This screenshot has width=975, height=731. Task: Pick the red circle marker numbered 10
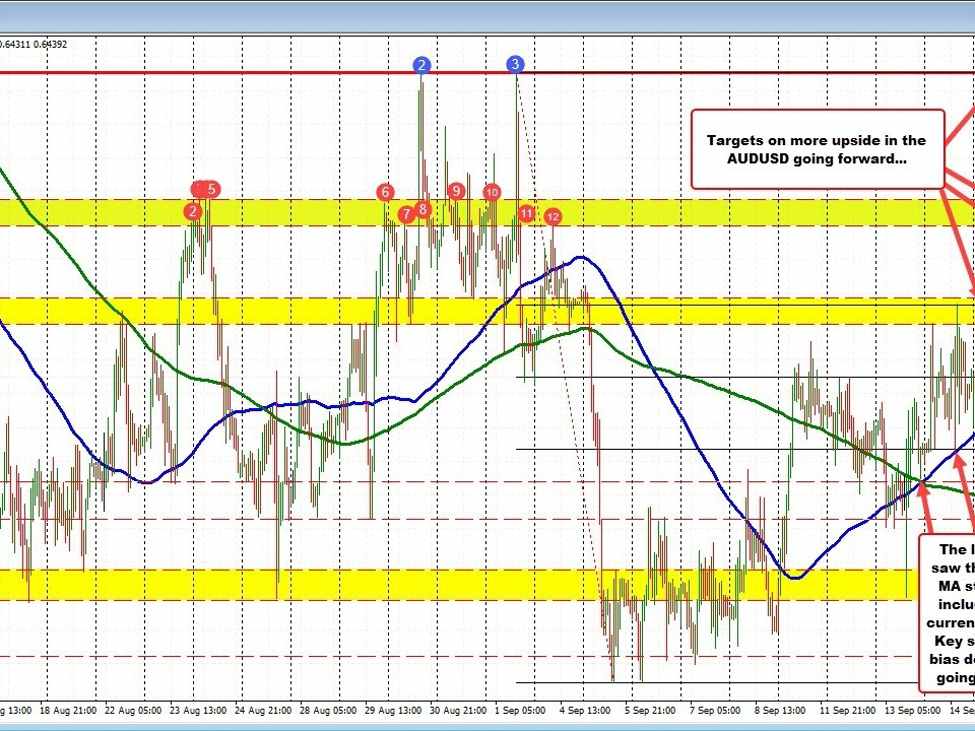492,192
